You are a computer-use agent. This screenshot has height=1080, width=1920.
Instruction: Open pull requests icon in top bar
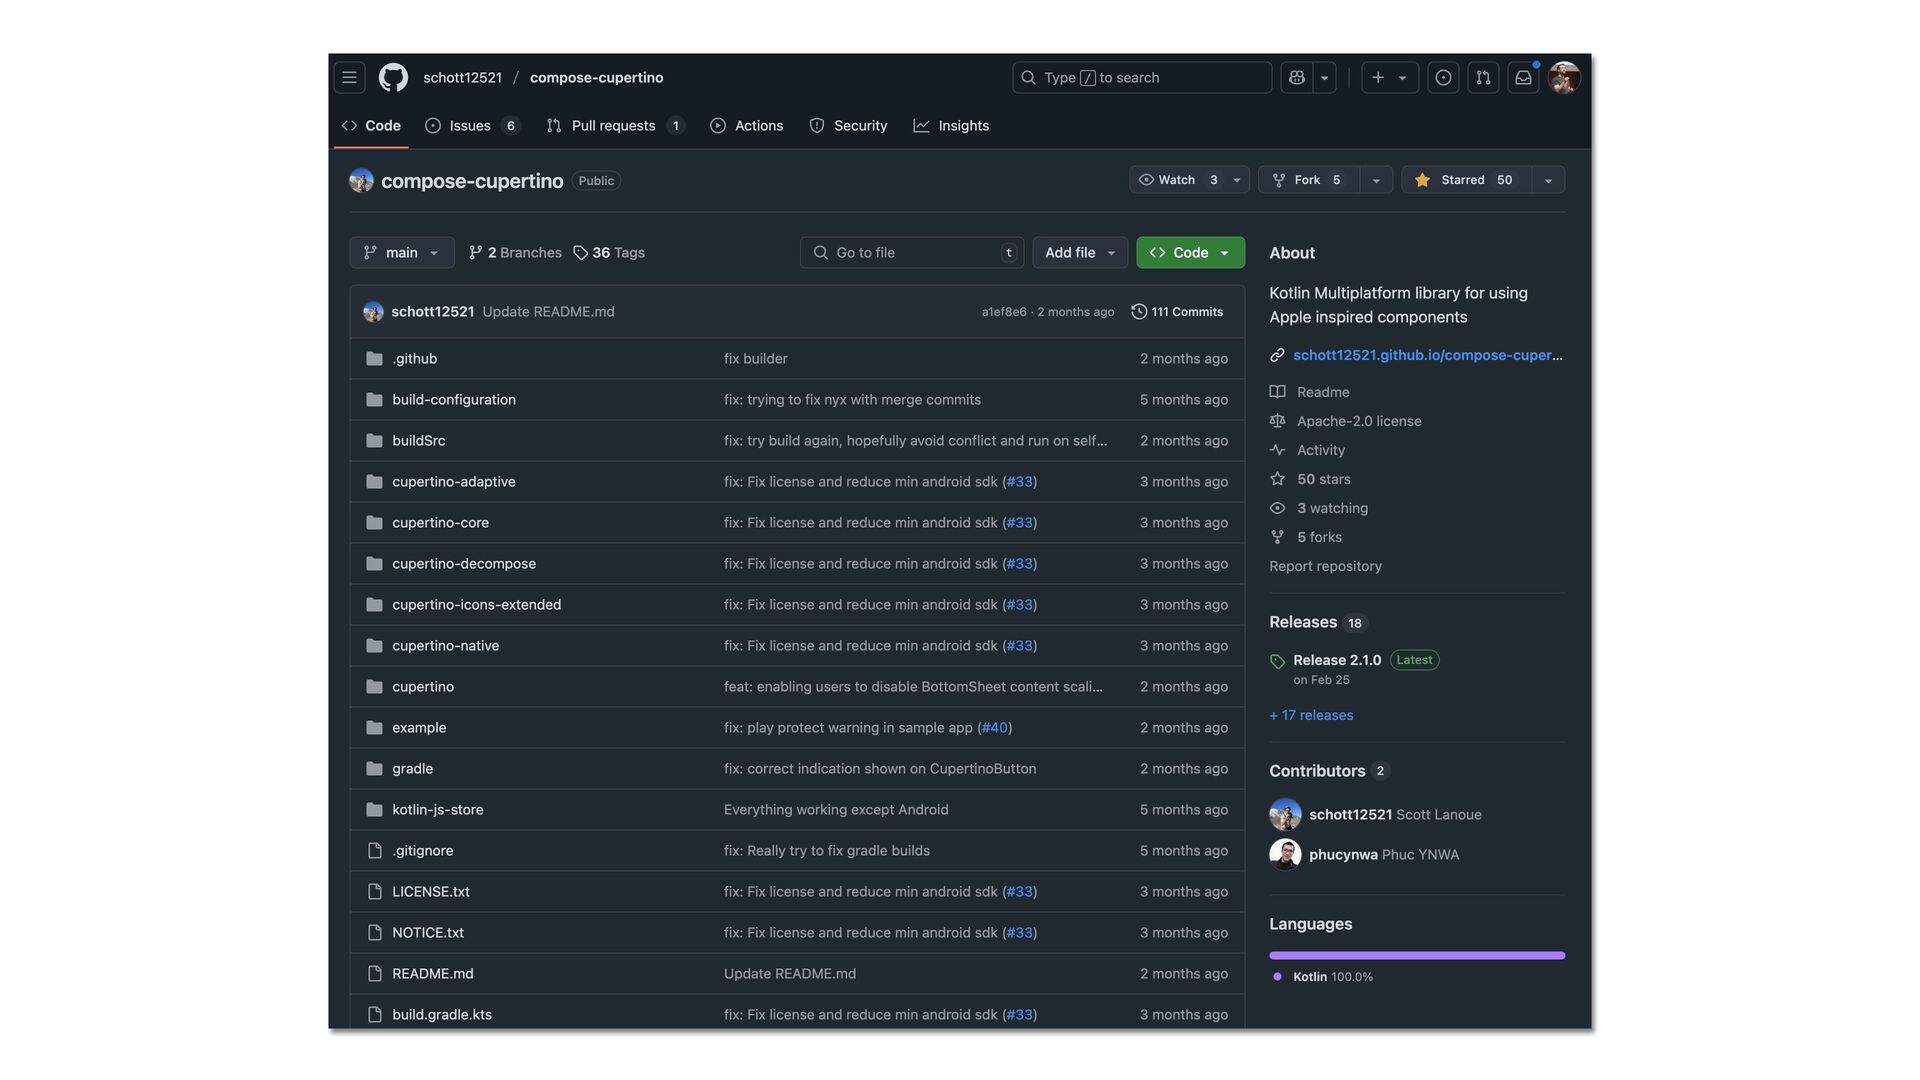[1483, 77]
